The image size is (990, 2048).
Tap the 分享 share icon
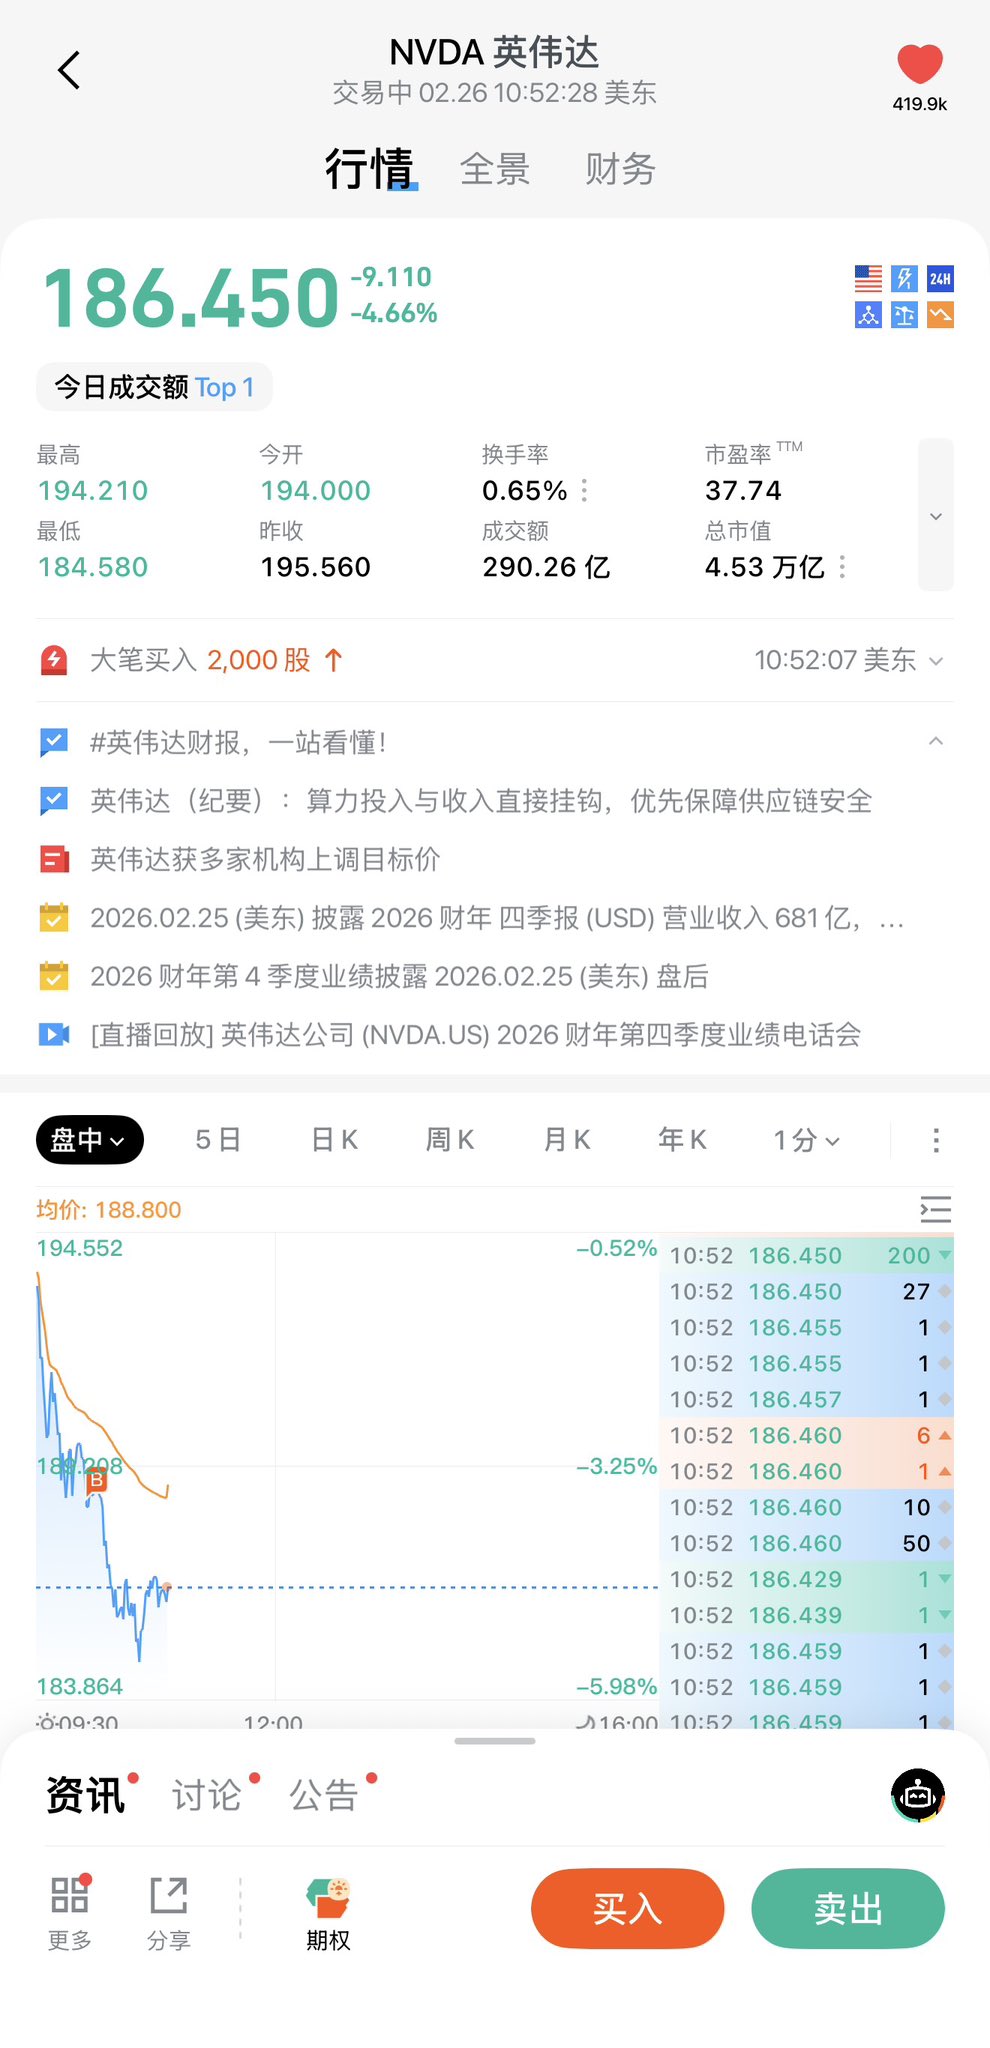coord(168,1912)
